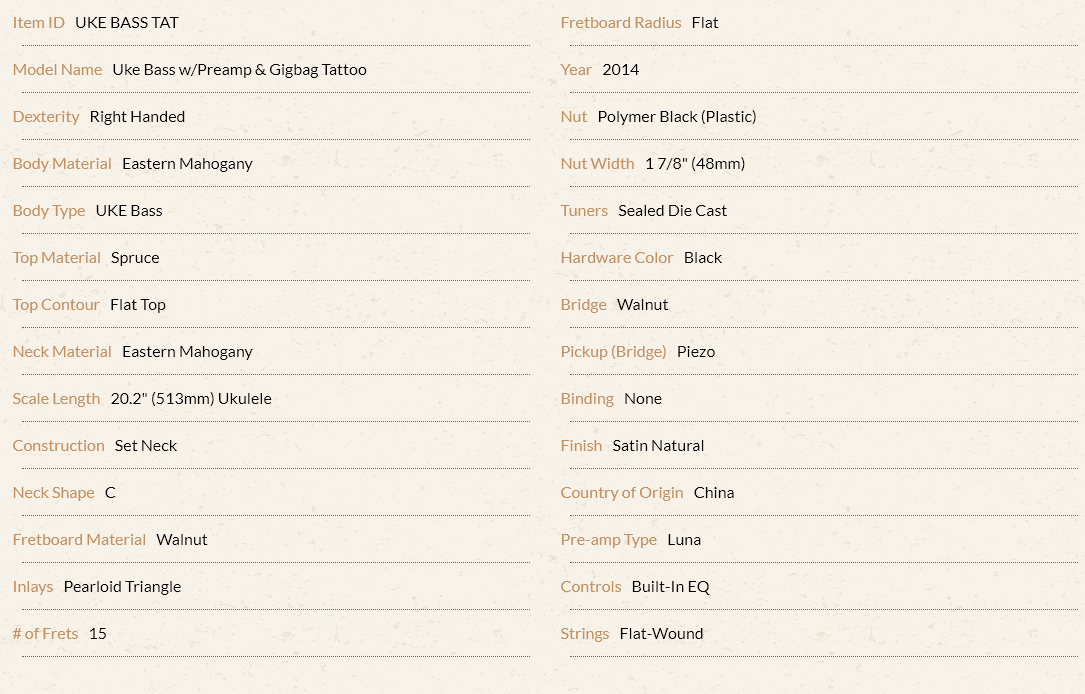Click the Nut Width label

pos(597,164)
